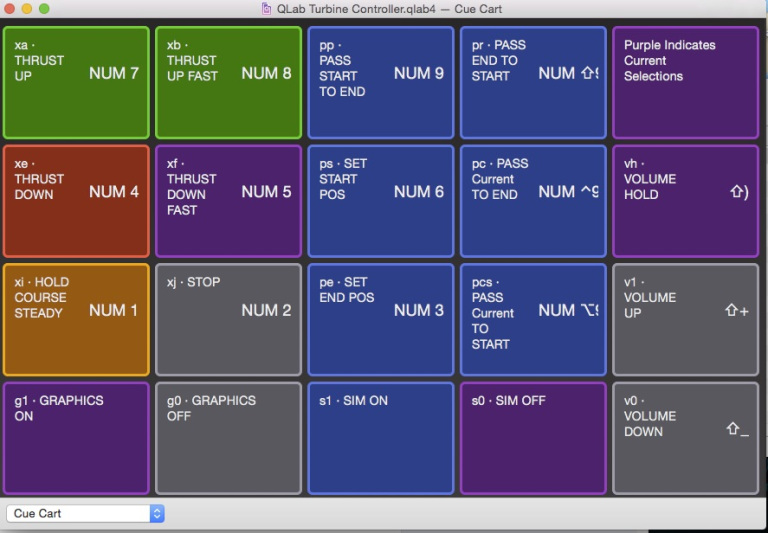Click the QLab document icon in title bar
This screenshot has width=768, height=533.
coord(266,9)
